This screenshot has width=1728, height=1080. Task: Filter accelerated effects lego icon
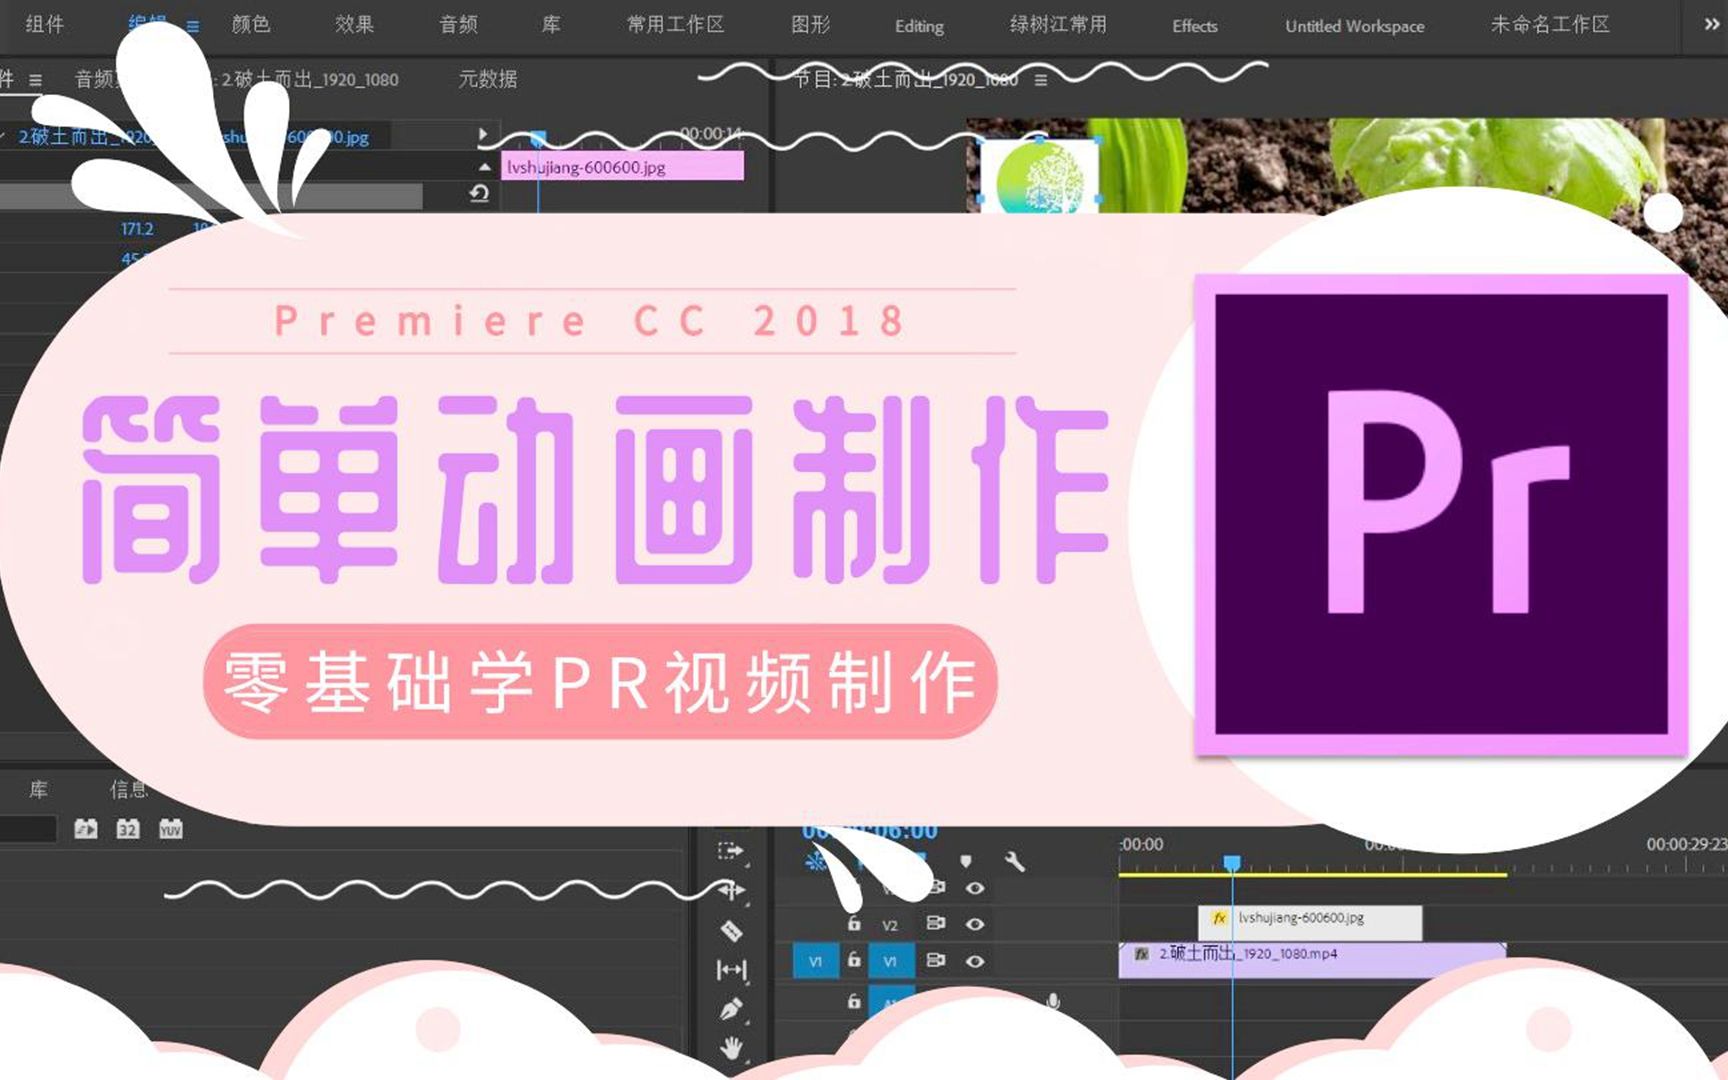[86, 829]
